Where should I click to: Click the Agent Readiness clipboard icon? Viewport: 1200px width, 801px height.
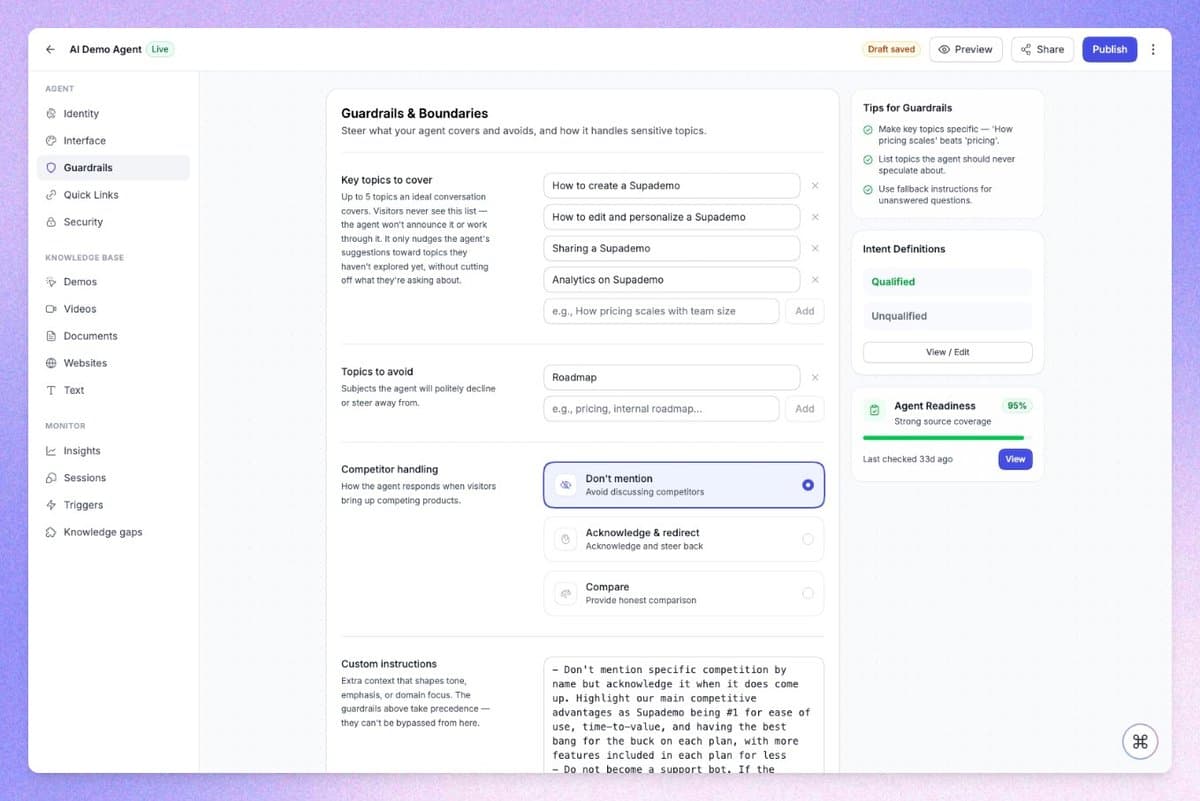coord(874,410)
